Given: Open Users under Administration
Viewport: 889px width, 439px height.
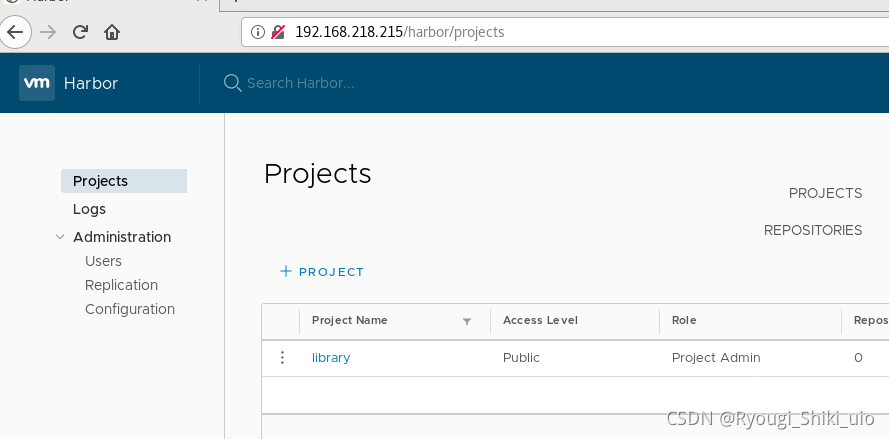Looking at the screenshot, I should (103, 261).
